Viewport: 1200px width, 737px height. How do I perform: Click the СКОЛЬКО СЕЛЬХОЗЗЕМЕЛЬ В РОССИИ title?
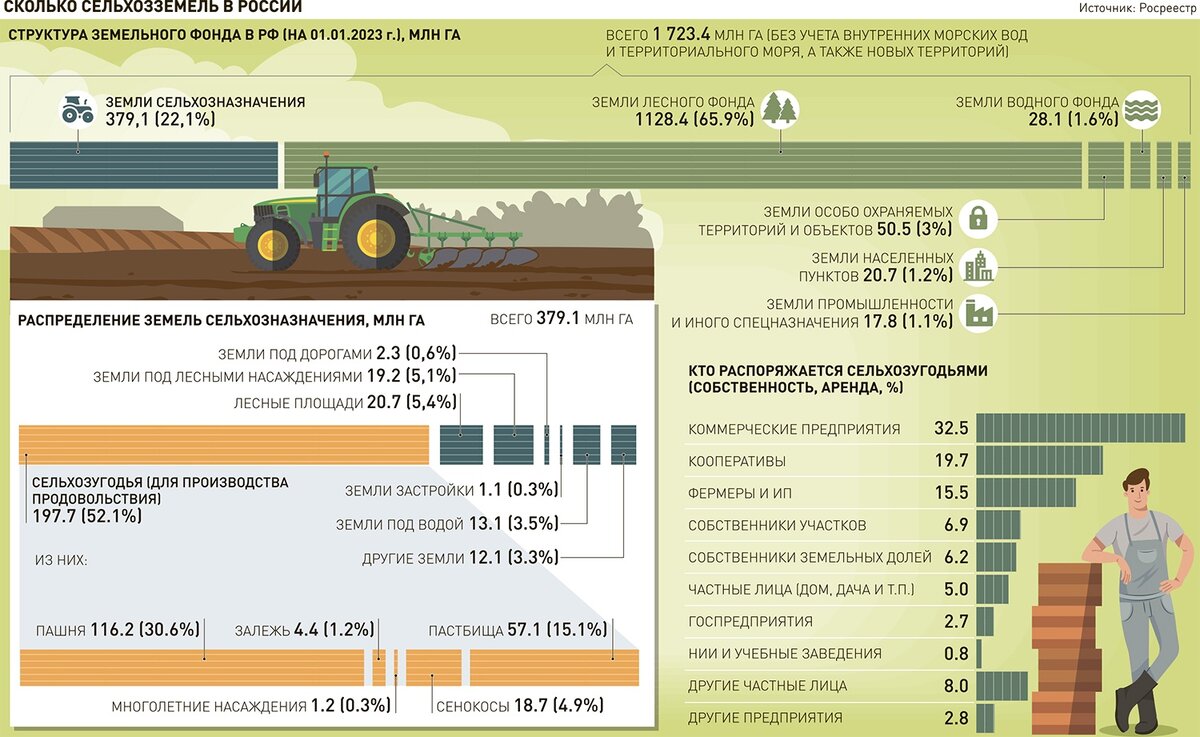pos(153,8)
